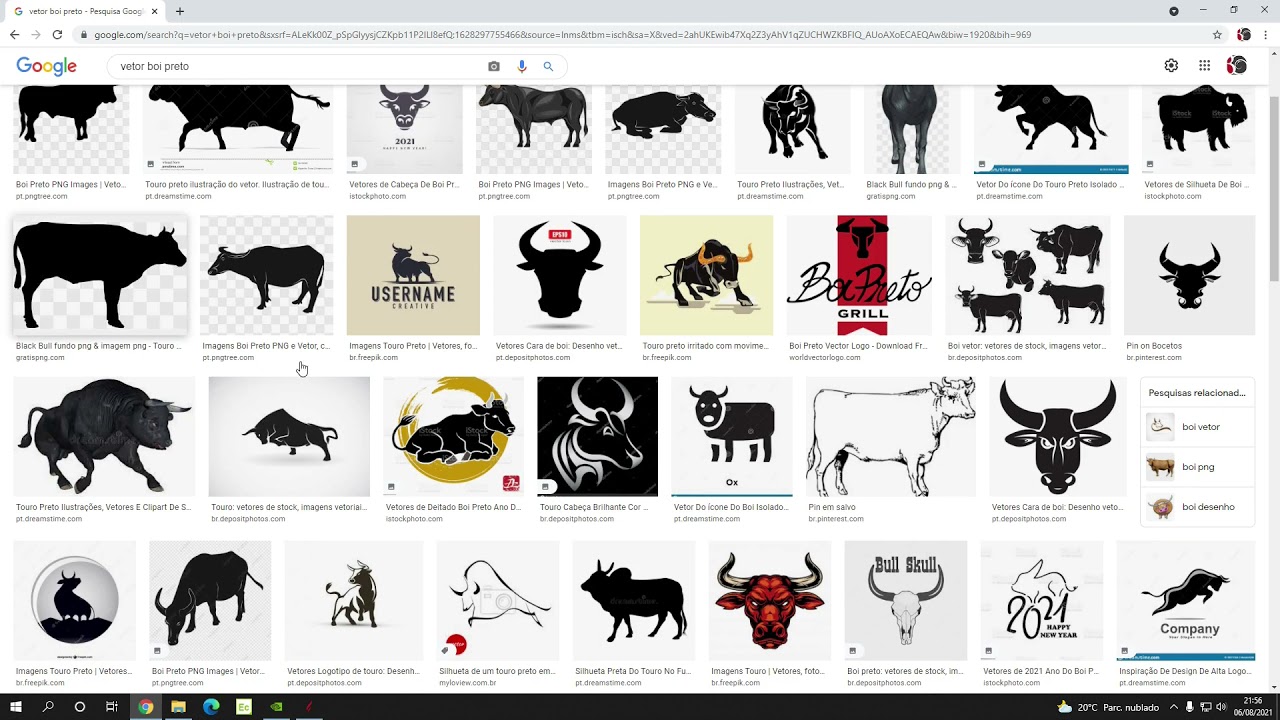The image size is (1280, 720).
Task: Open the Google apps grid
Action: click(x=1204, y=66)
